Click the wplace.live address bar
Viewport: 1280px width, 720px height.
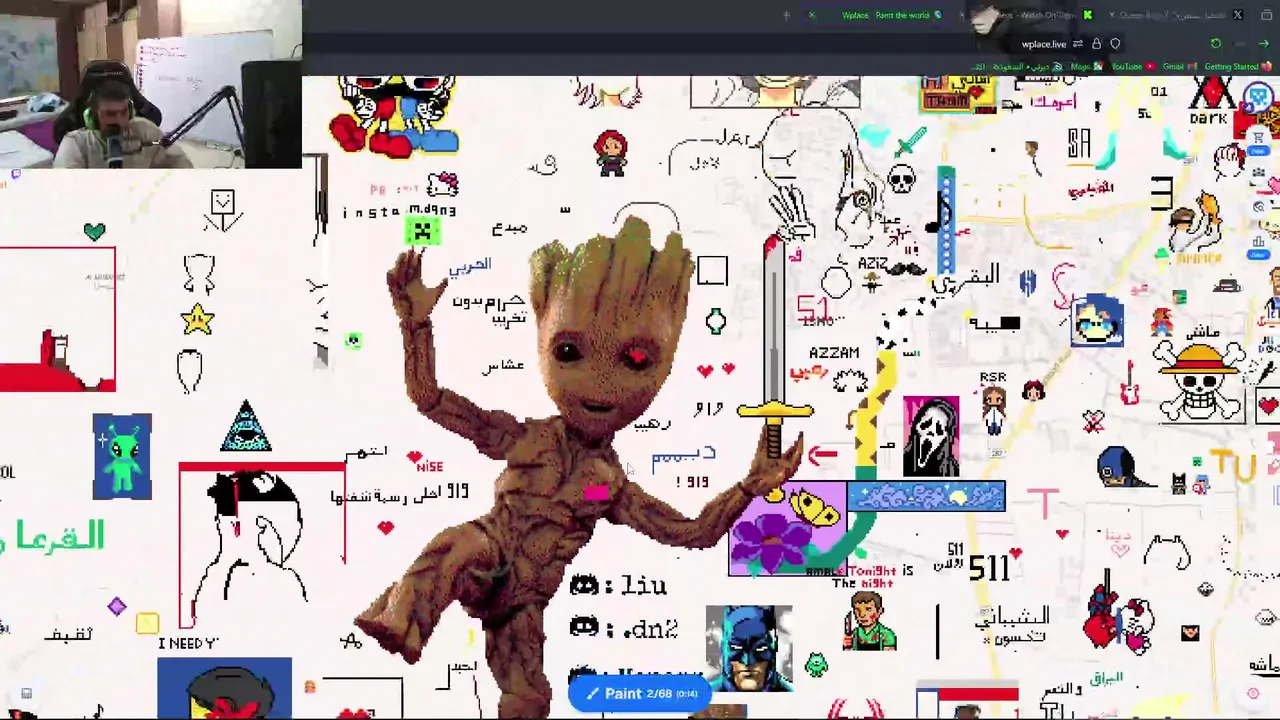click(1045, 44)
